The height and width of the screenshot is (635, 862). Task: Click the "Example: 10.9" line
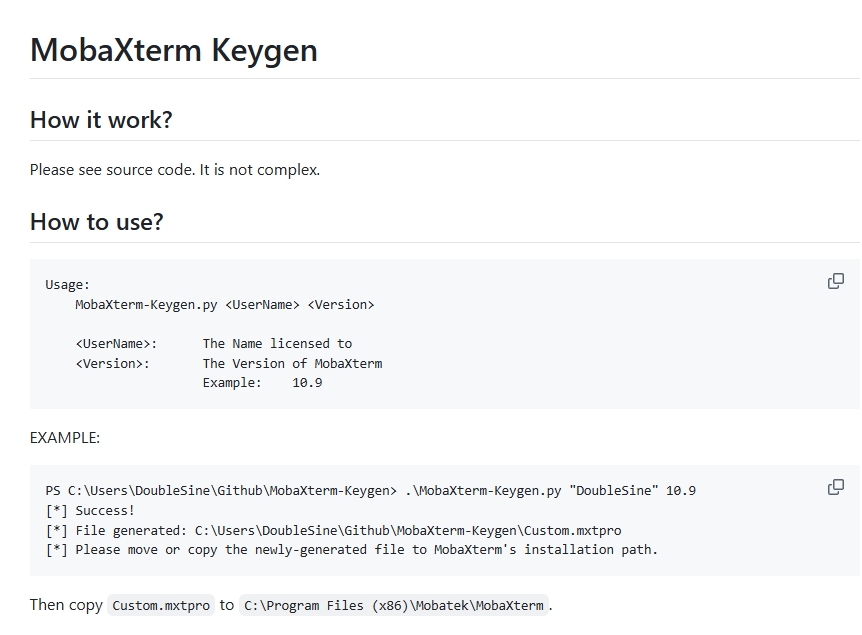263,383
